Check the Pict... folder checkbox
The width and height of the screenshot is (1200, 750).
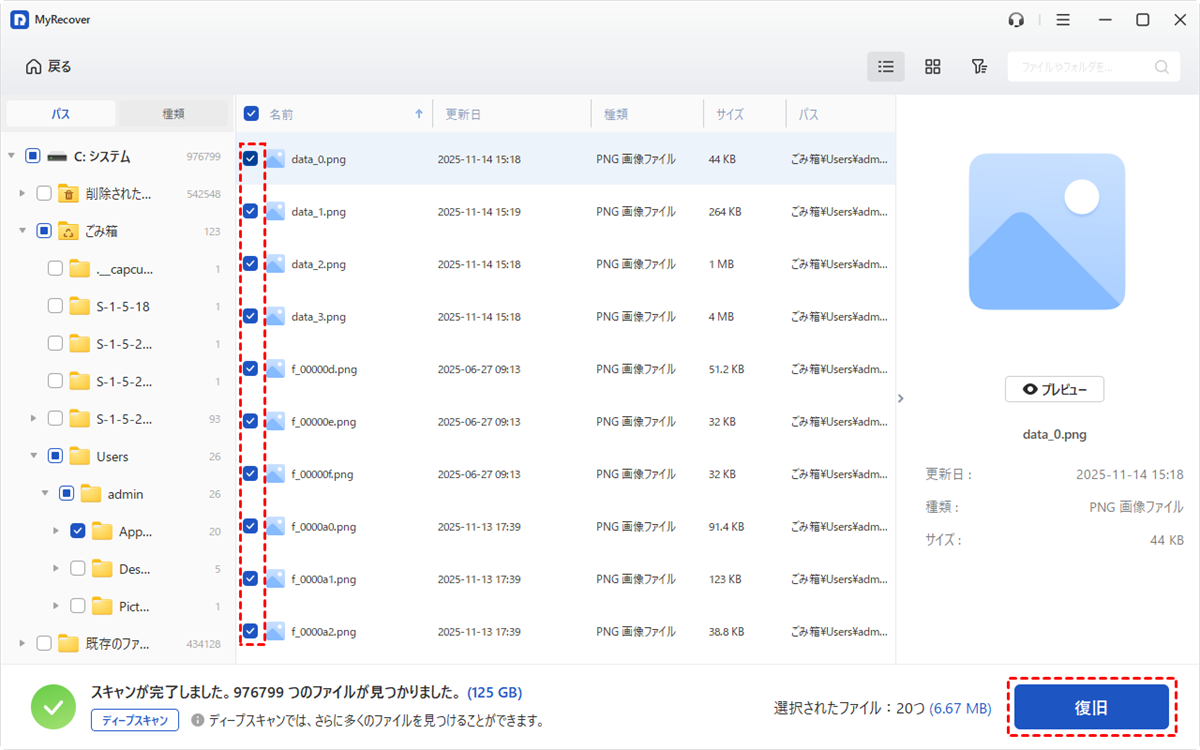pos(78,606)
